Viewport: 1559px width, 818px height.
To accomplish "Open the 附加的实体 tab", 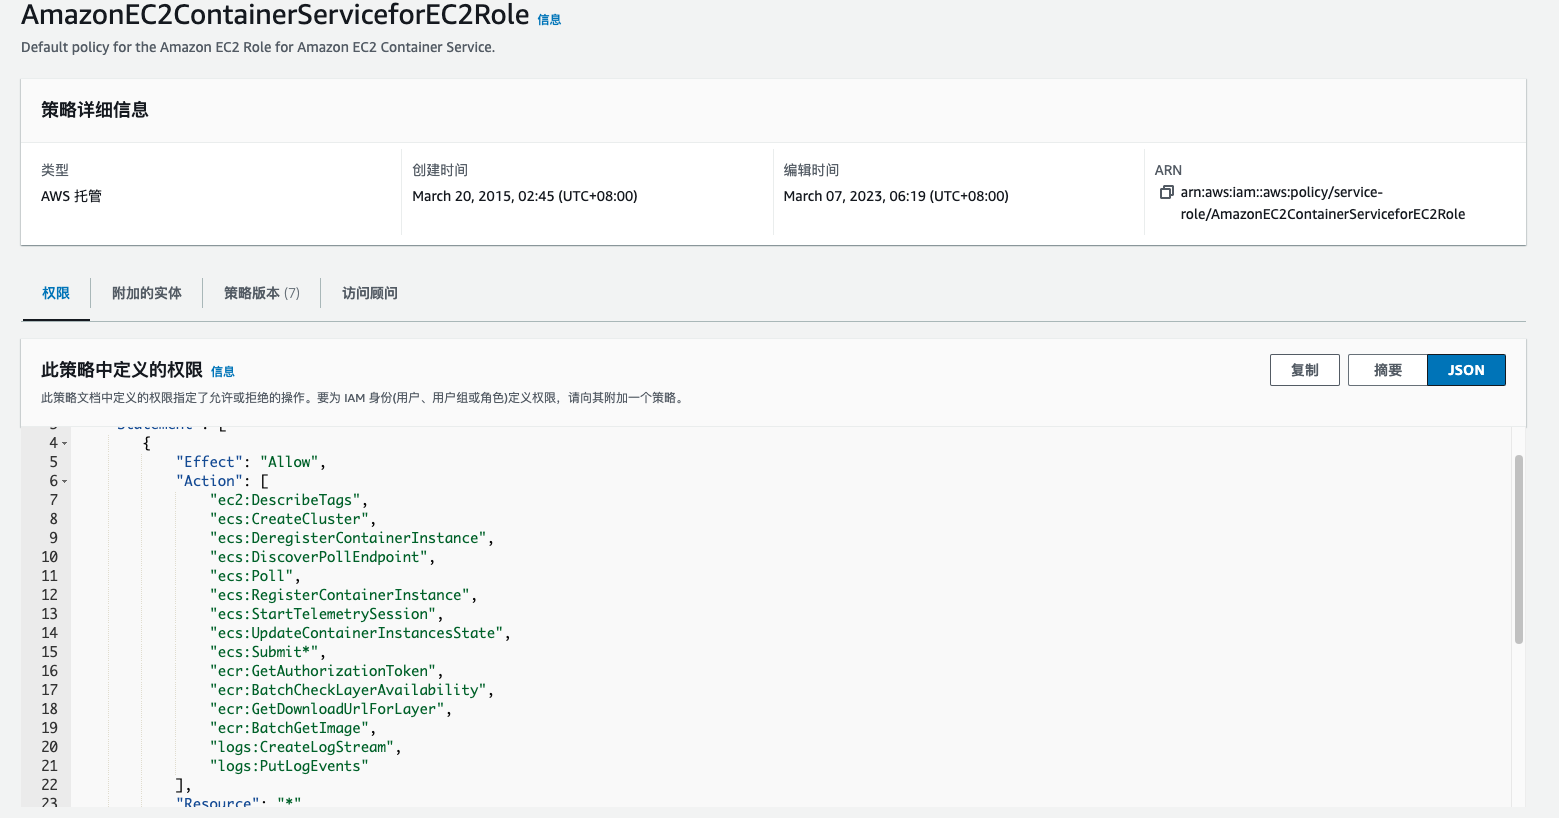I will click(x=147, y=293).
